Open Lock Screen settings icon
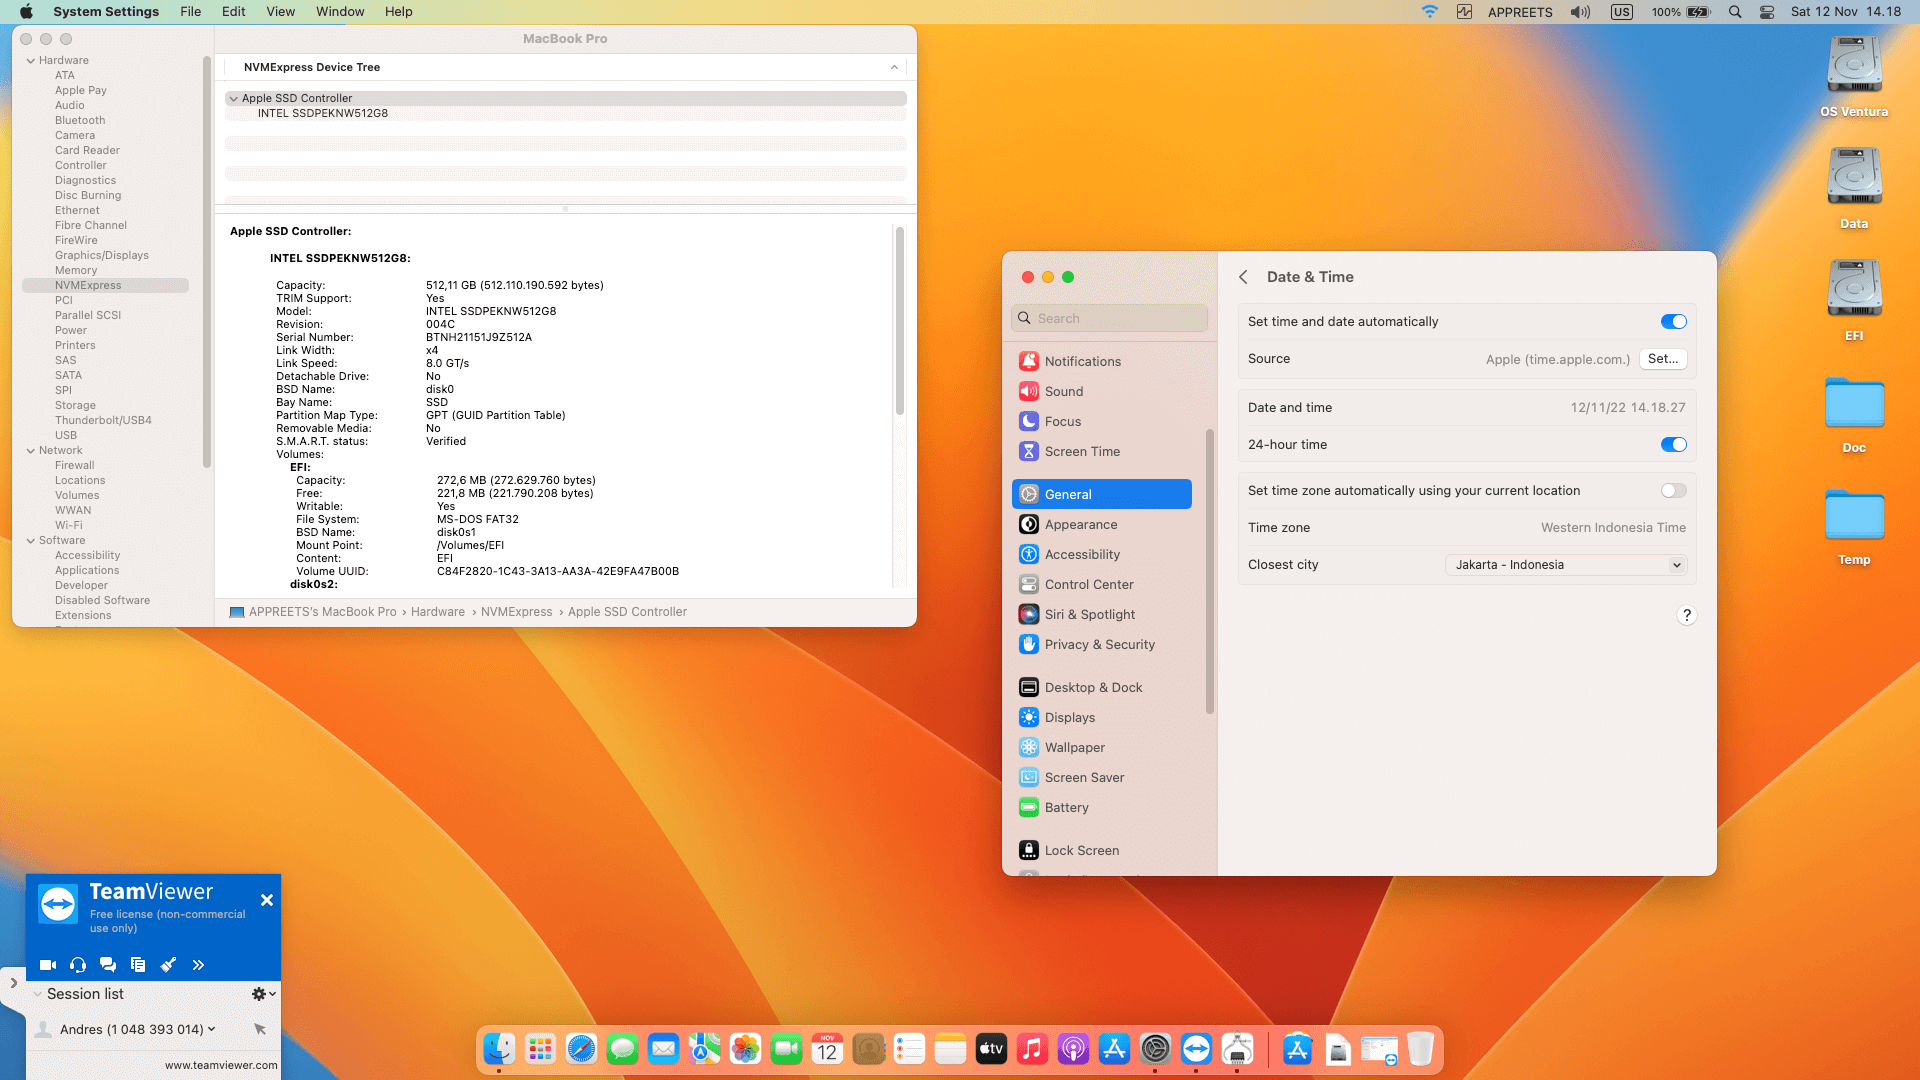The image size is (1920, 1080). pos(1029,850)
